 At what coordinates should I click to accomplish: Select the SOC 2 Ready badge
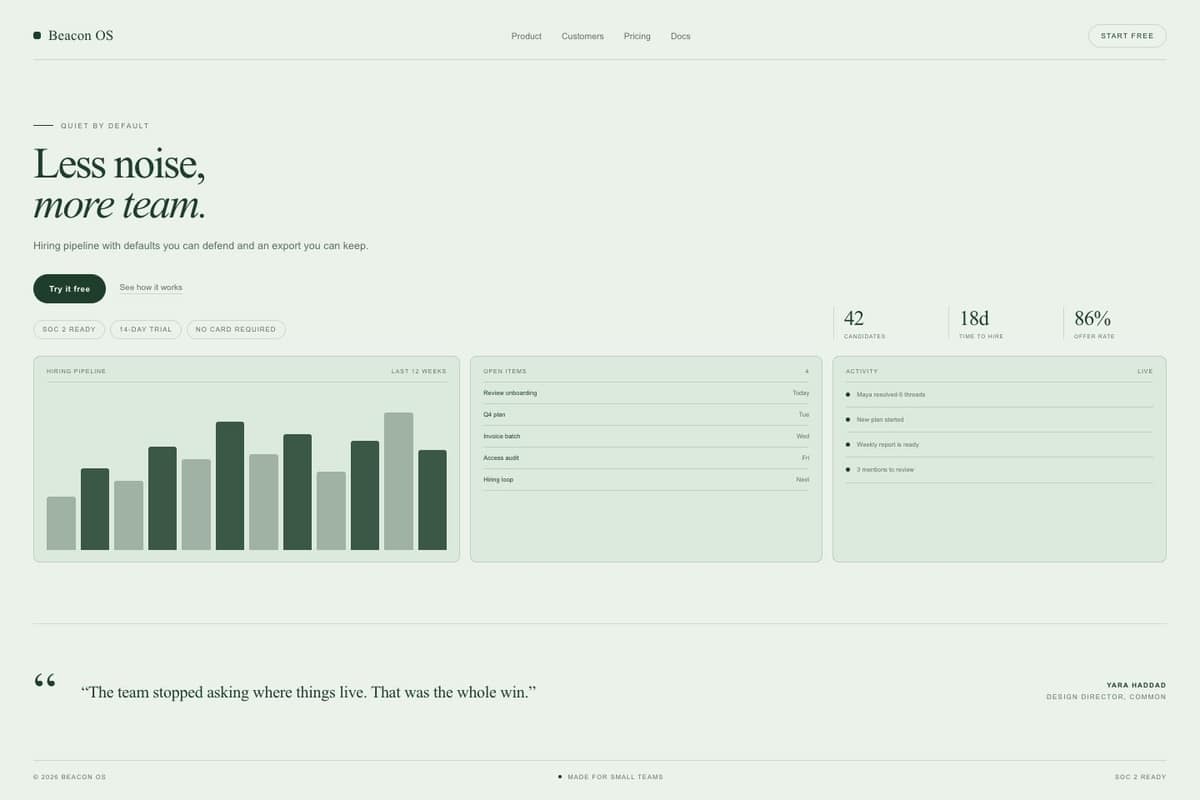[69, 329]
